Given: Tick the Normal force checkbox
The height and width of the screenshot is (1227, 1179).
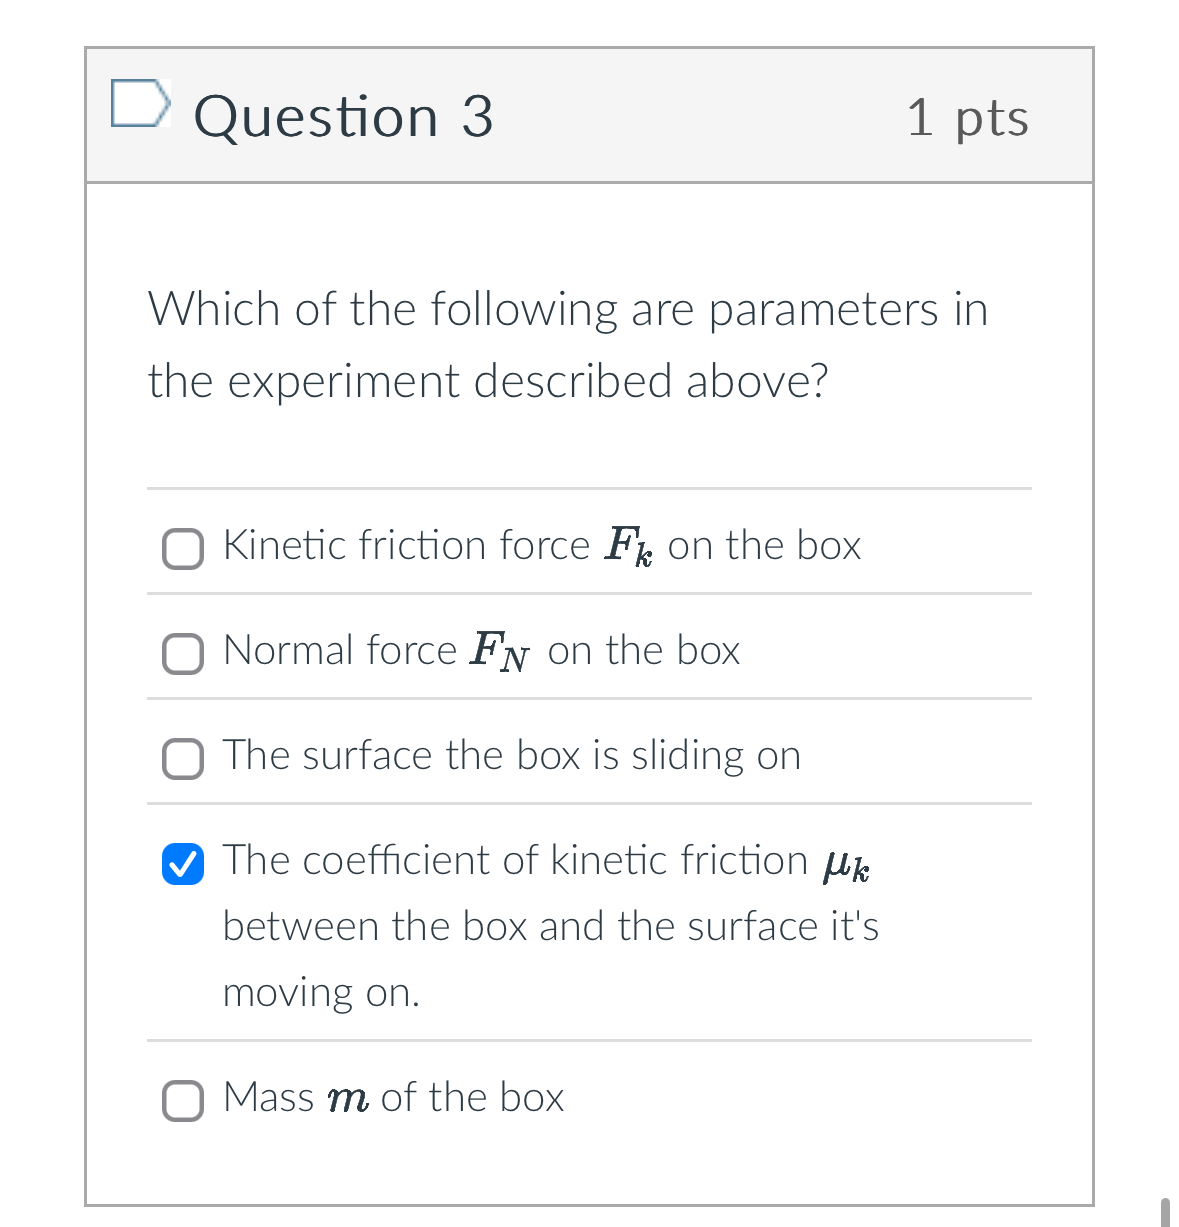Looking at the screenshot, I should 183,654.
